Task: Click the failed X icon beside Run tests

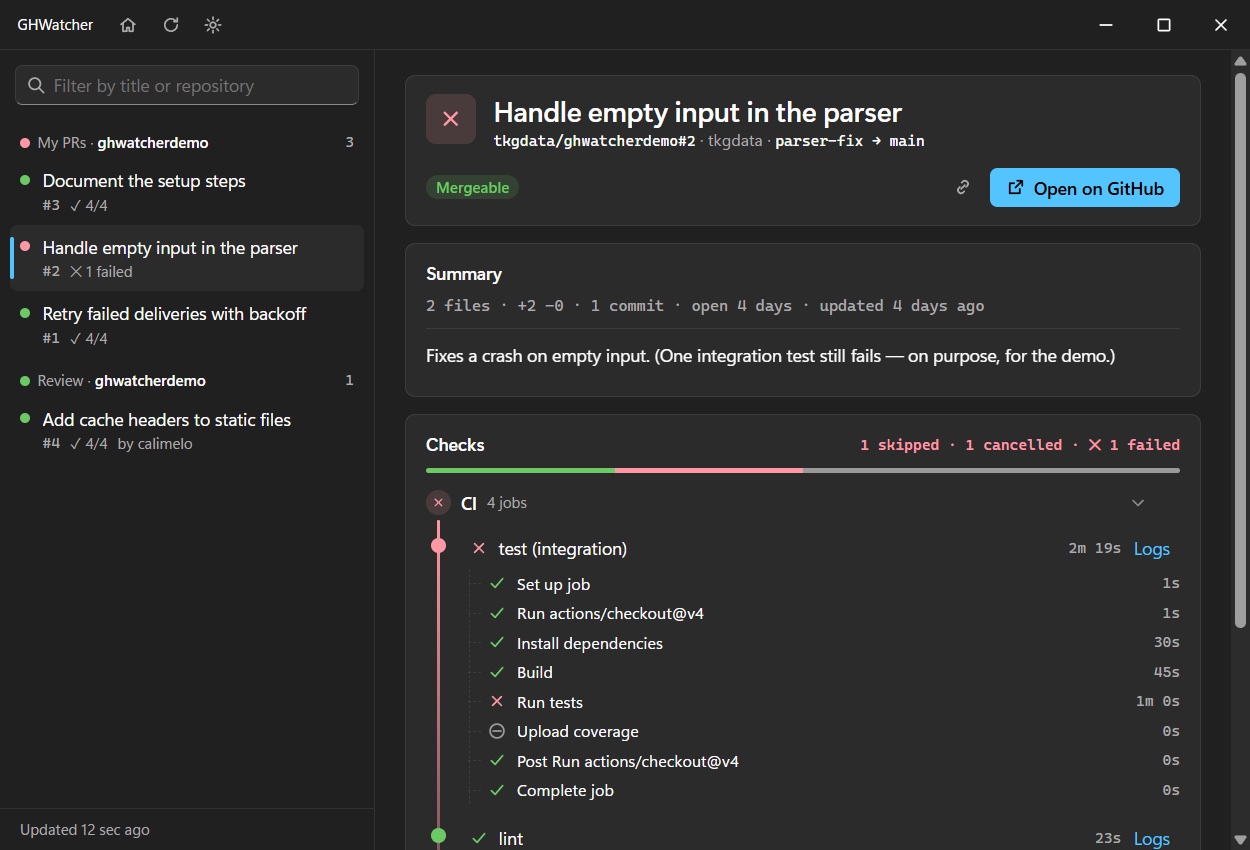Action: (x=497, y=702)
